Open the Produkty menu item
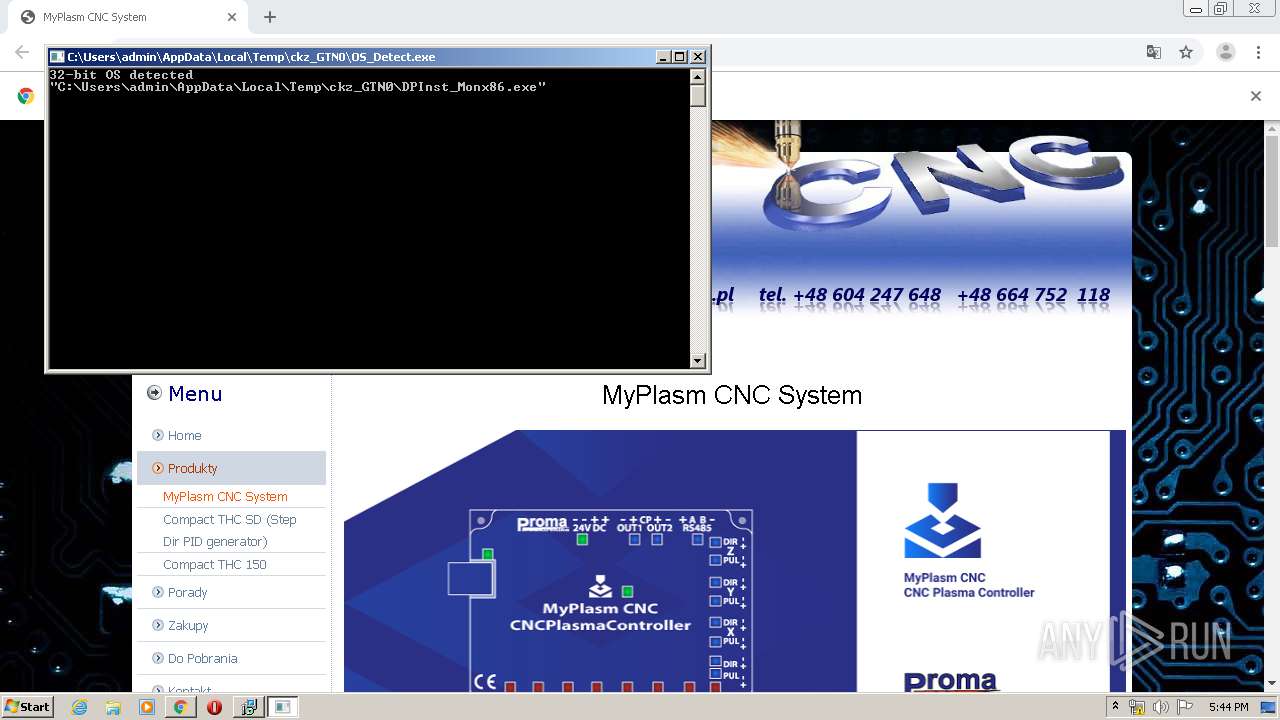Image resolution: width=1280 pixels, height=720 pixels. click(x=231, y=468)
